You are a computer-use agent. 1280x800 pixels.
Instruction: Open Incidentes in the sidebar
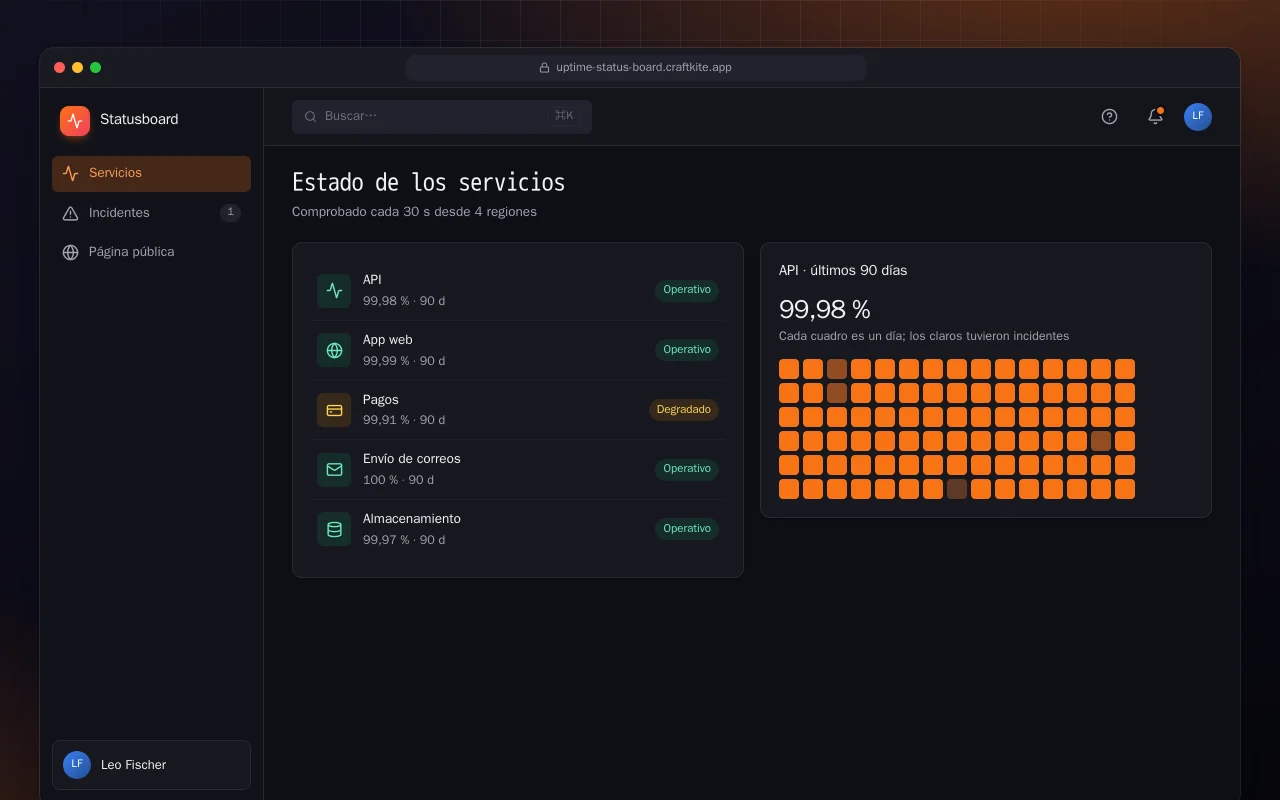coord(151,213)
